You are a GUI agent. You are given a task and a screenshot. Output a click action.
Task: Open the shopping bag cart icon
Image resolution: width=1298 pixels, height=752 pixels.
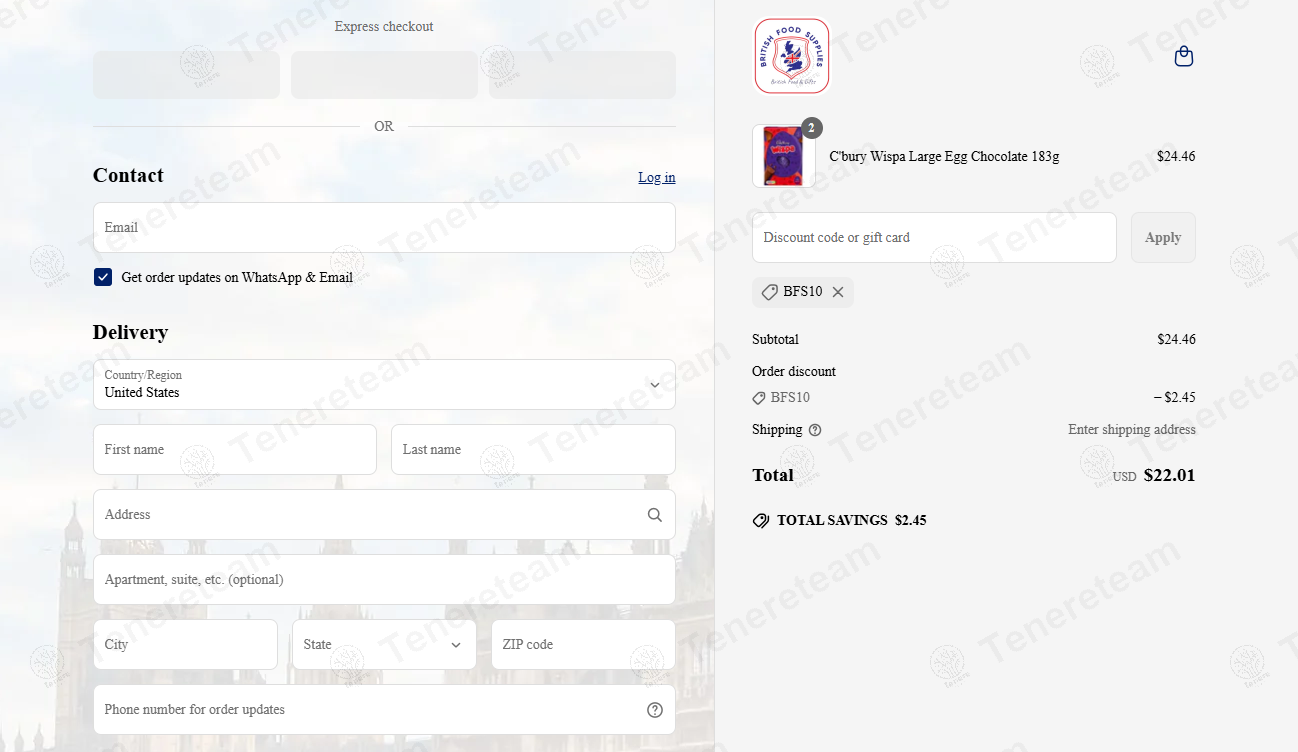coord(1183,56)
